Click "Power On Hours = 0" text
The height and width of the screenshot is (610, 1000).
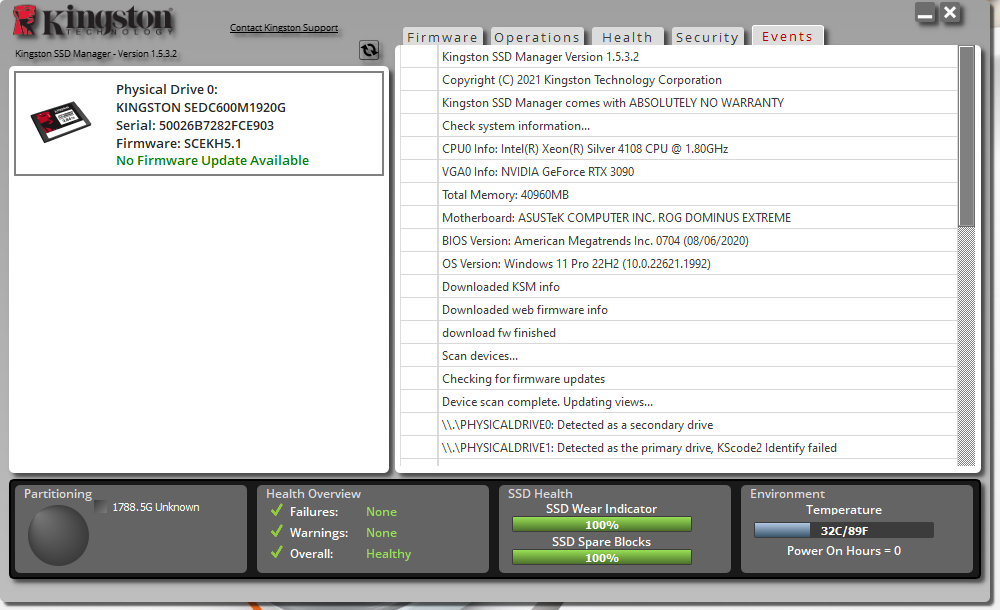click(844, 551)
